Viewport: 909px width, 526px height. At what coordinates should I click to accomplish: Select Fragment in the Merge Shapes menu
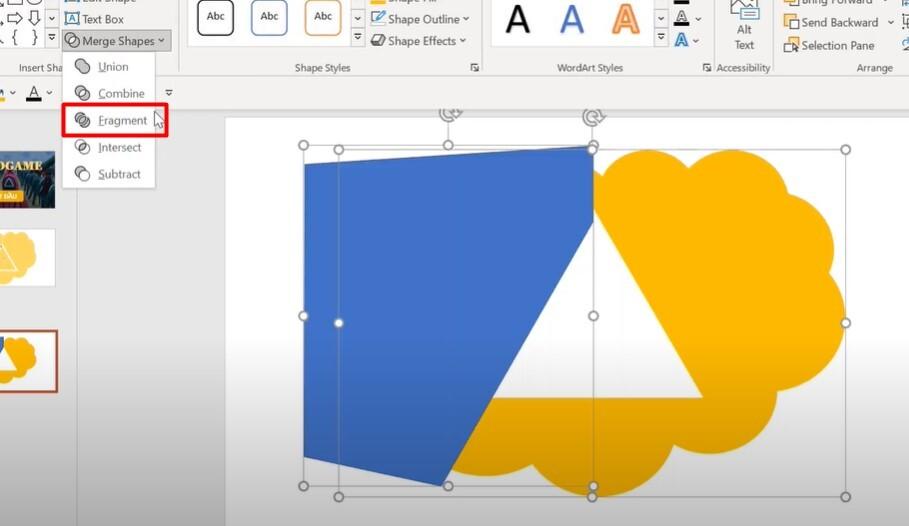[115, 121]
